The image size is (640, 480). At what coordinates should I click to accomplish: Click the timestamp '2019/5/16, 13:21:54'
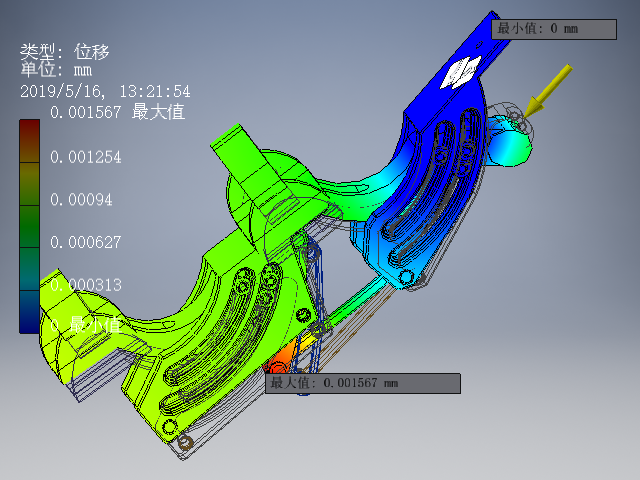(105, 91)
